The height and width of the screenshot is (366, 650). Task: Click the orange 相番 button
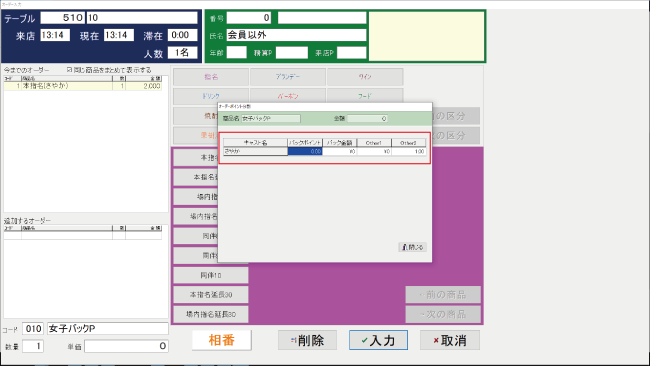[222, 340]
